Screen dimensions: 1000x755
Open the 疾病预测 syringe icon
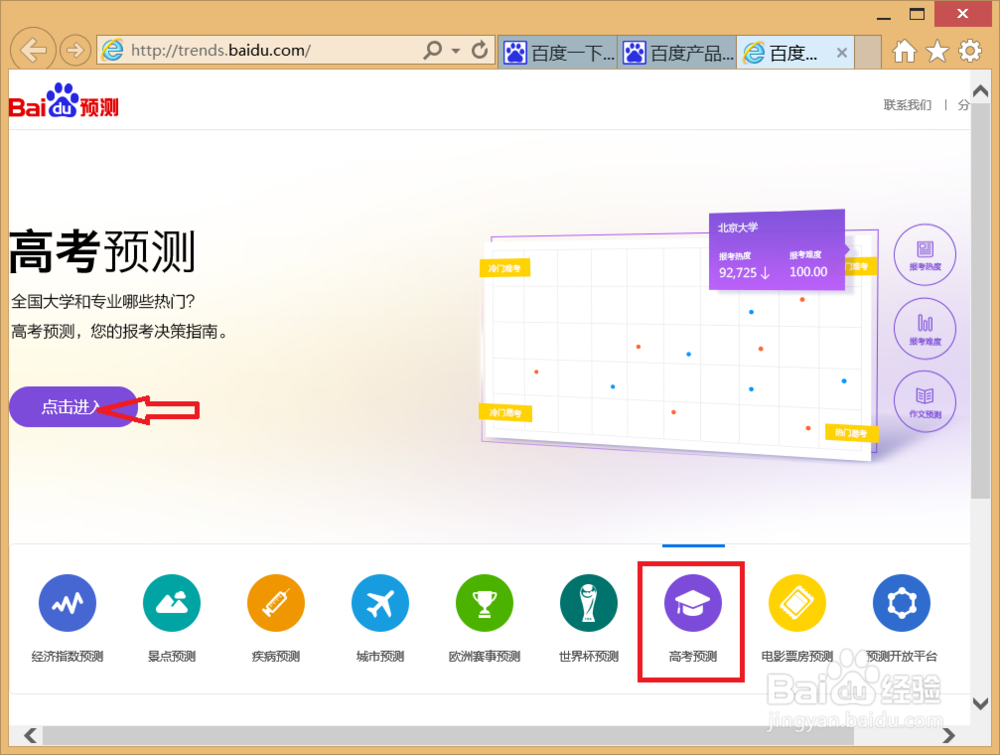pyautogui.click(x=276, y=603)
